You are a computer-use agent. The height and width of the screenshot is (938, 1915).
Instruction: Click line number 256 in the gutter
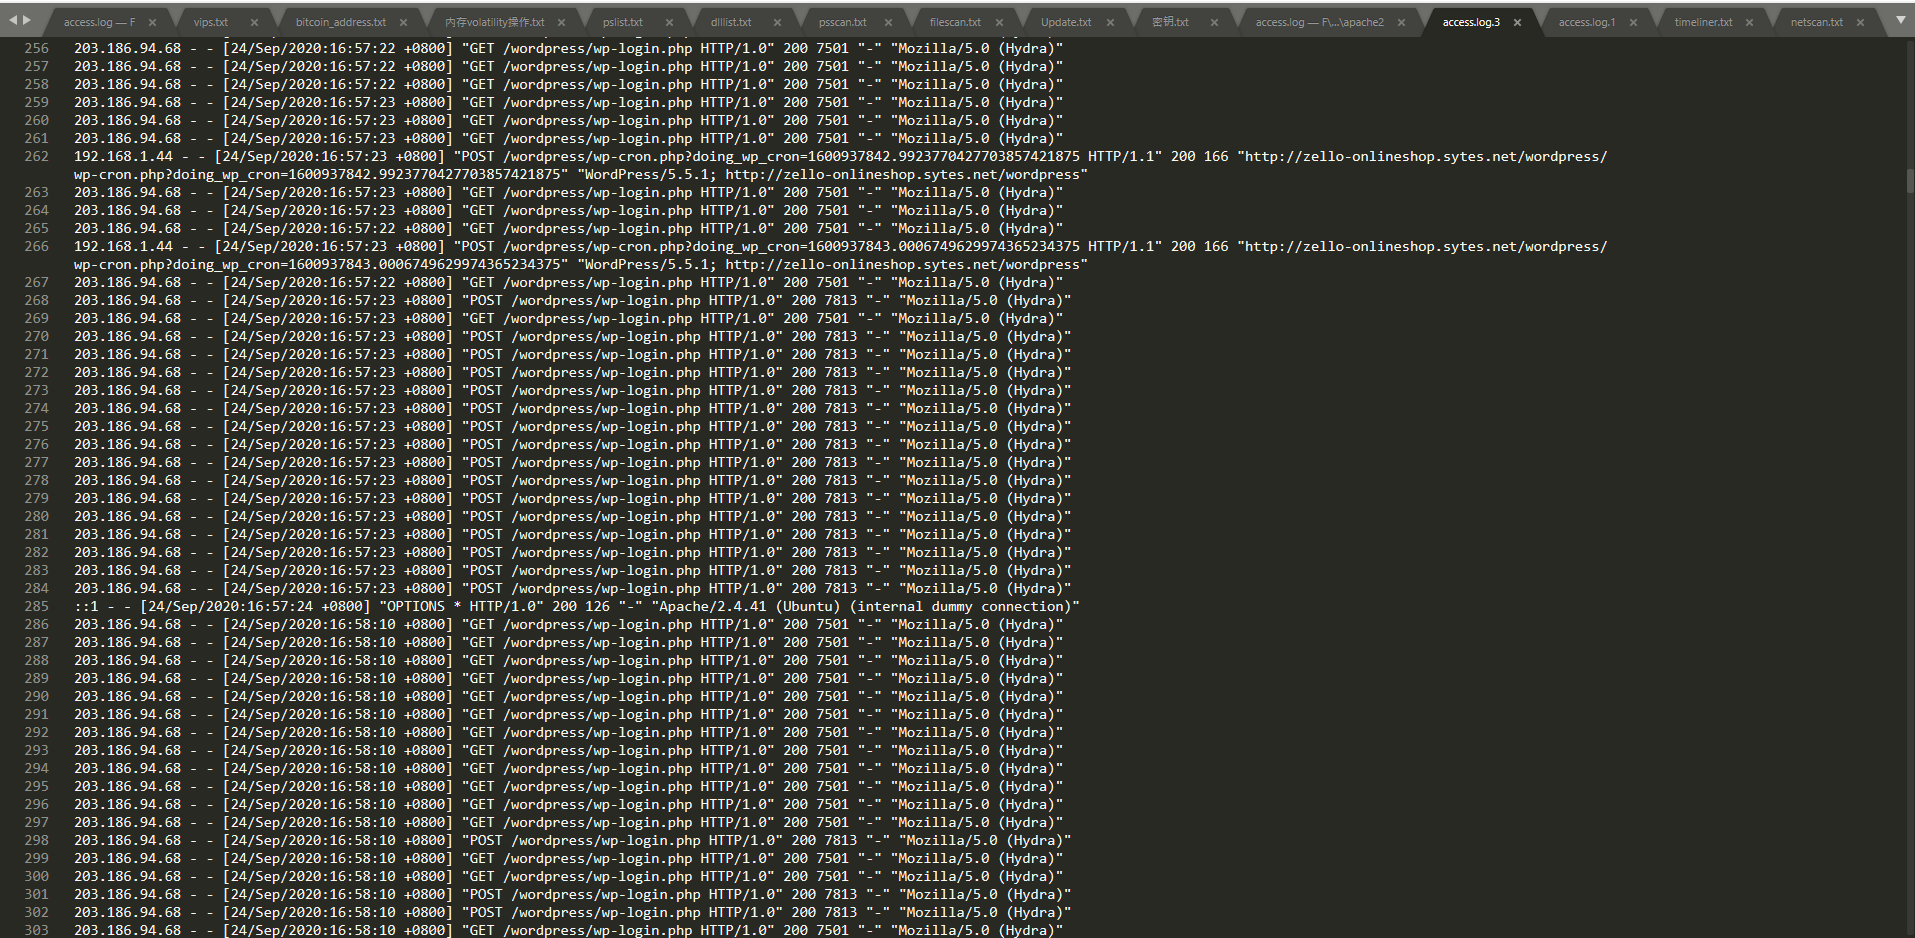[36, 48]
